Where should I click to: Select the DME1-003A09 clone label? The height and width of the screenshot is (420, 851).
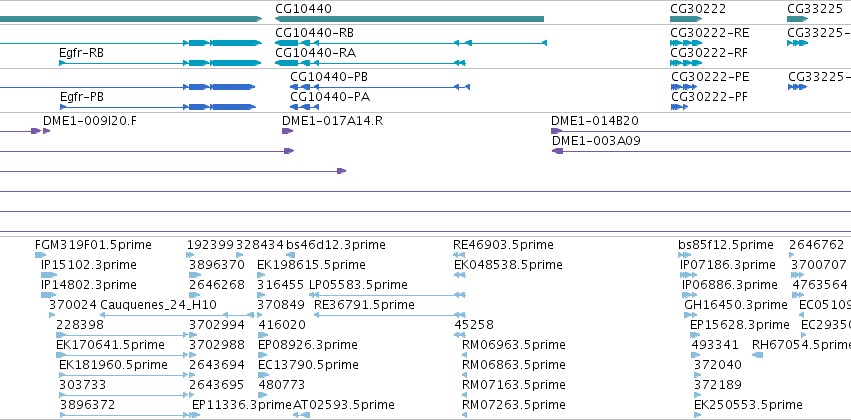(596, 141)
